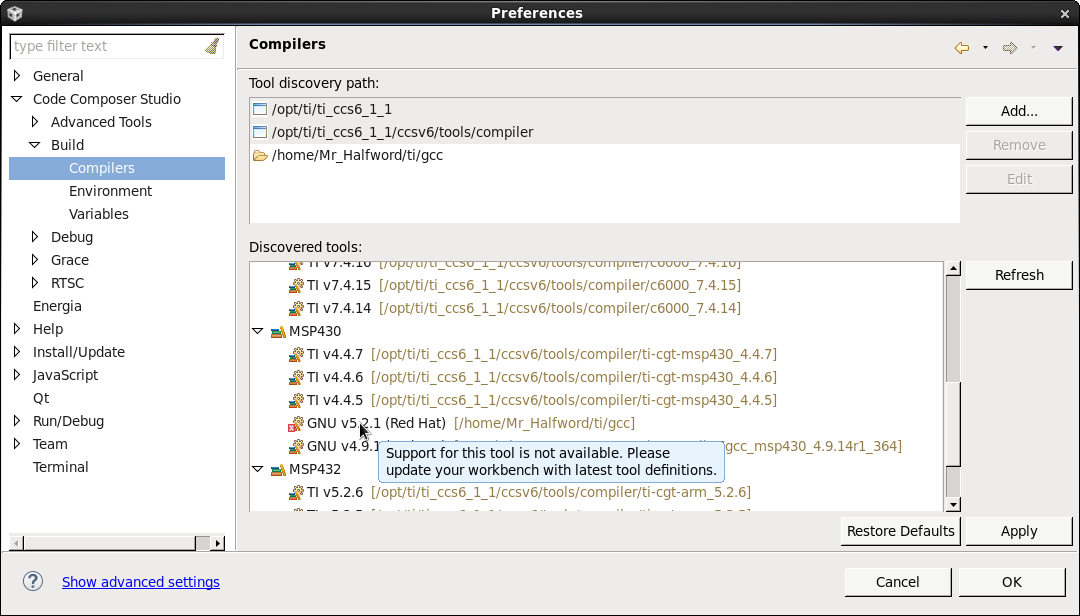Viewport: 1080px width, 616px height.
Task: Click the GNU v5.2.1 error tool icon
Action: pyautogui.click(x=295, y=423)
